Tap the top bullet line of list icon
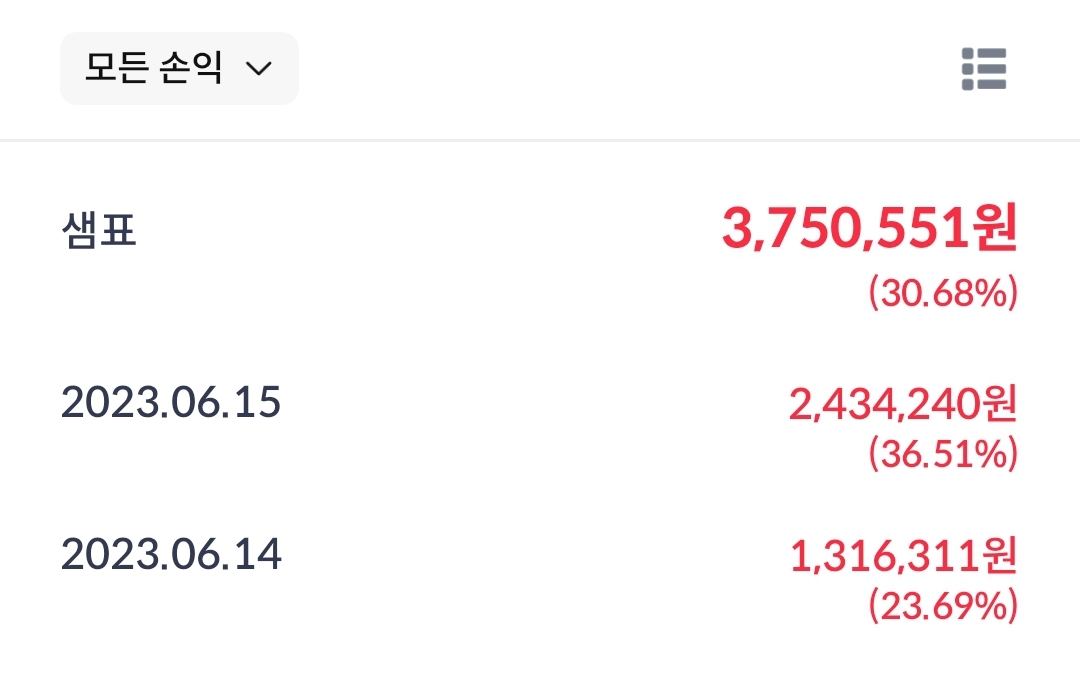Screen dimensions: 1080x688 [x=984, y=53]
